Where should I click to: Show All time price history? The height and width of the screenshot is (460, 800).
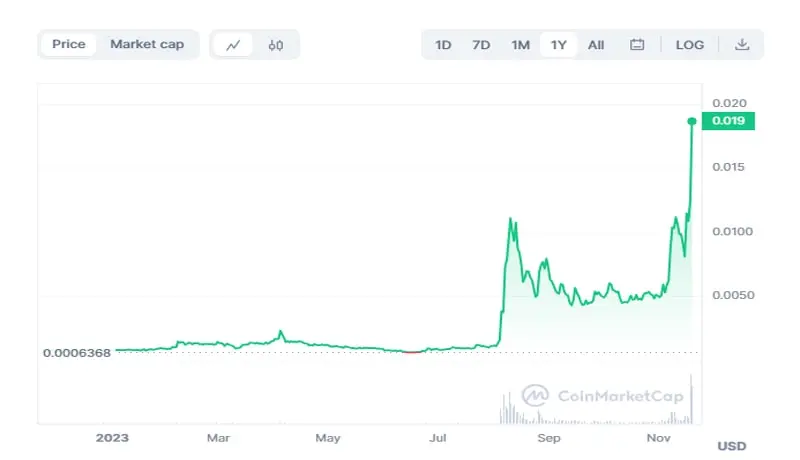pyautogui.click(x=596, y=45)
